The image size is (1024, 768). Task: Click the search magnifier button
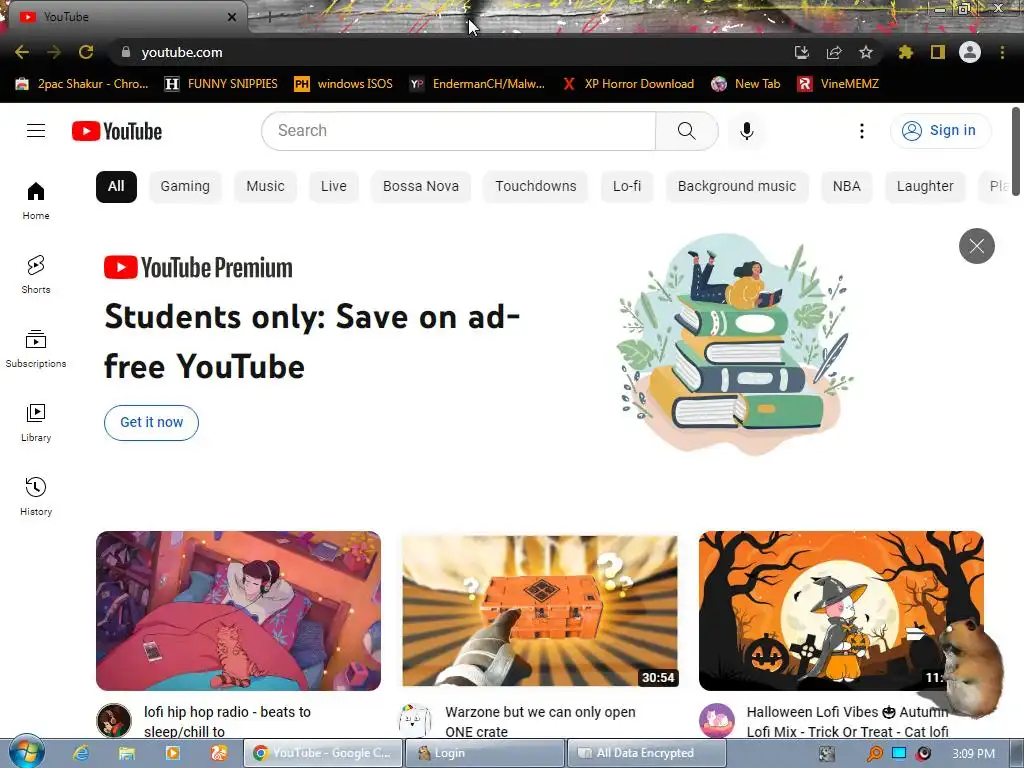tap(686, 131)
